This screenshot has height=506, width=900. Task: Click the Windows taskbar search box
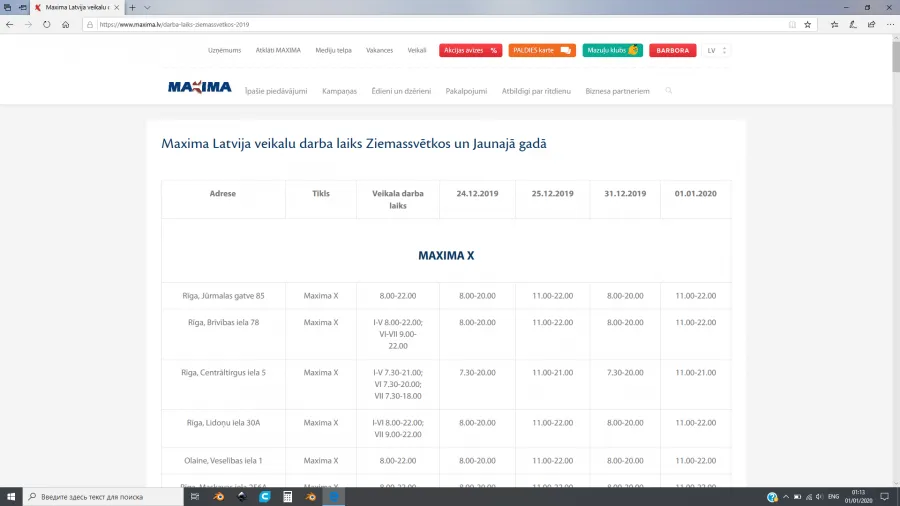click(x=103, y=497)
